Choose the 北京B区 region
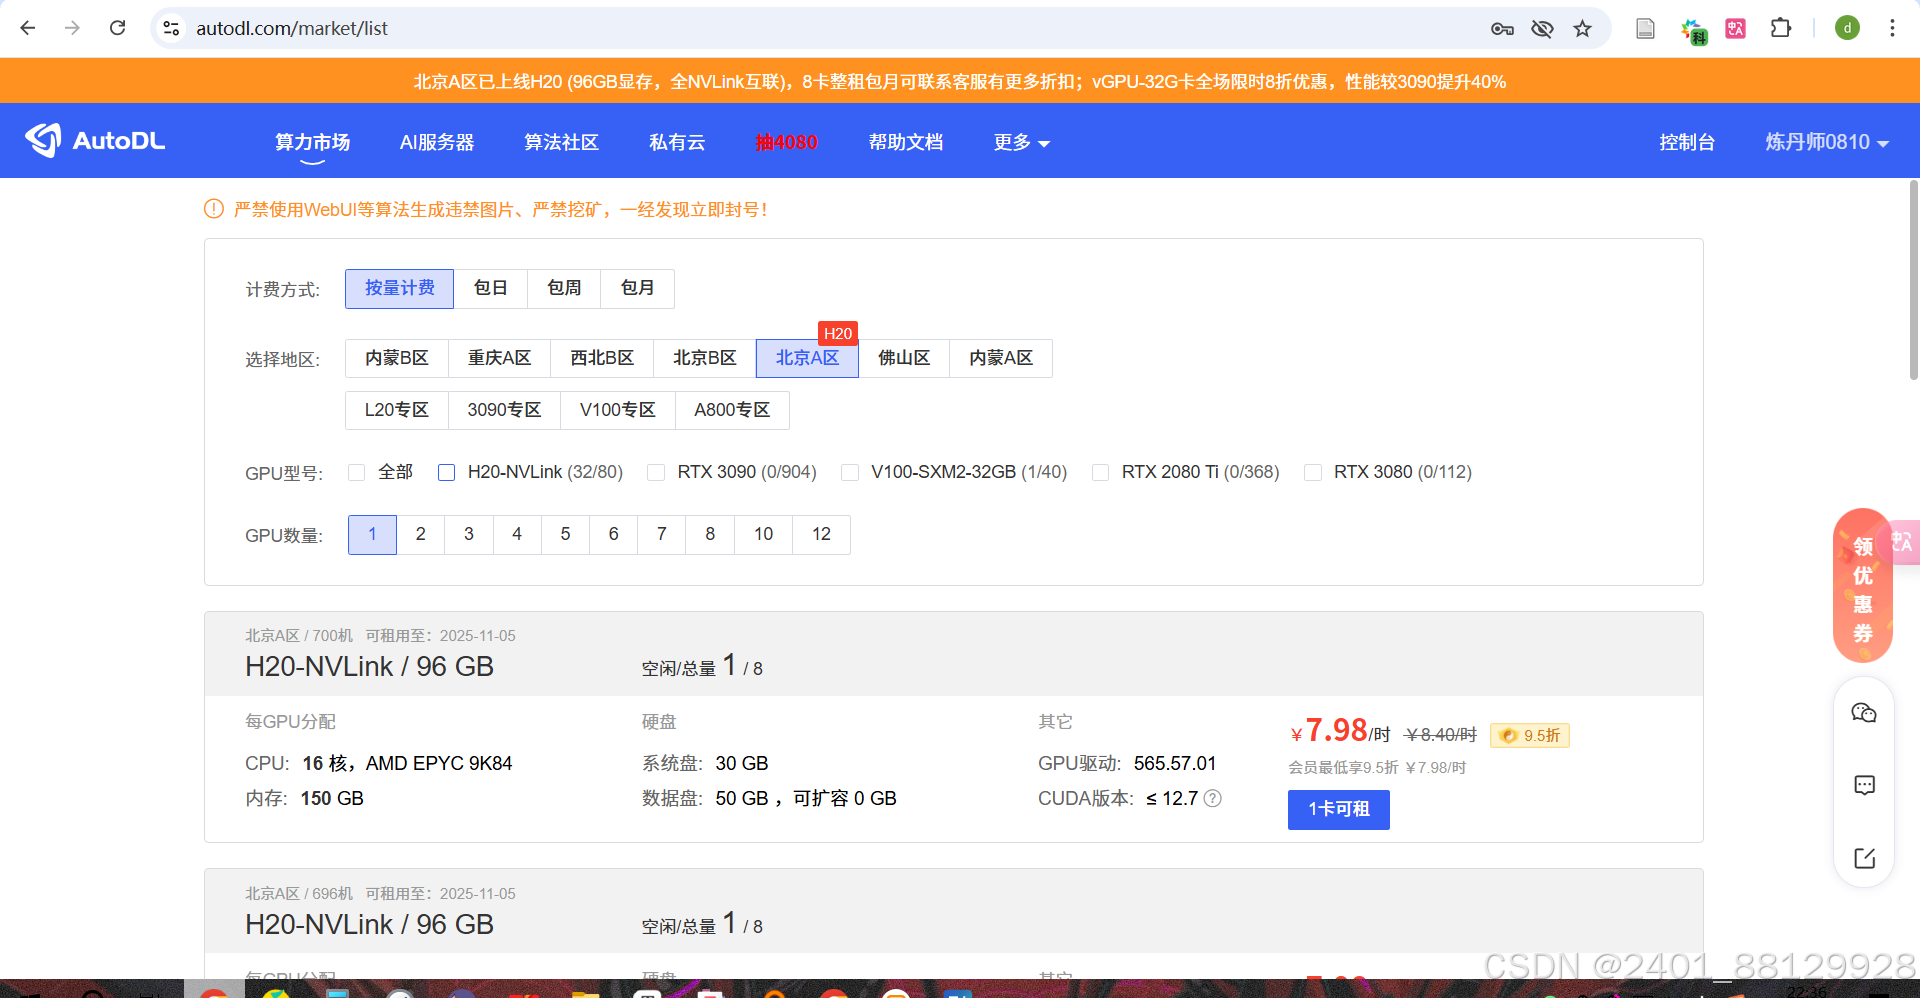Image resolution: width=1920 pixels, height=998 pixels. (x=704, y=358)
